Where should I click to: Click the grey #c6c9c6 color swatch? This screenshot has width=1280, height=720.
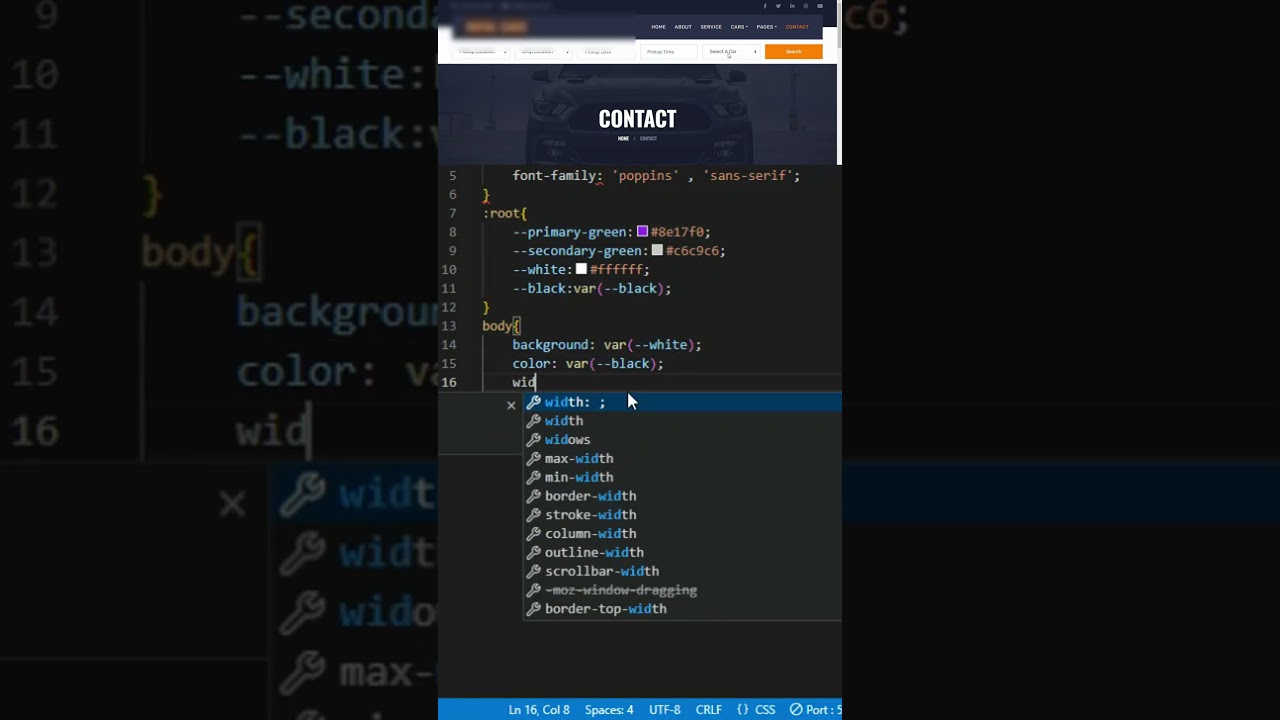657,251
